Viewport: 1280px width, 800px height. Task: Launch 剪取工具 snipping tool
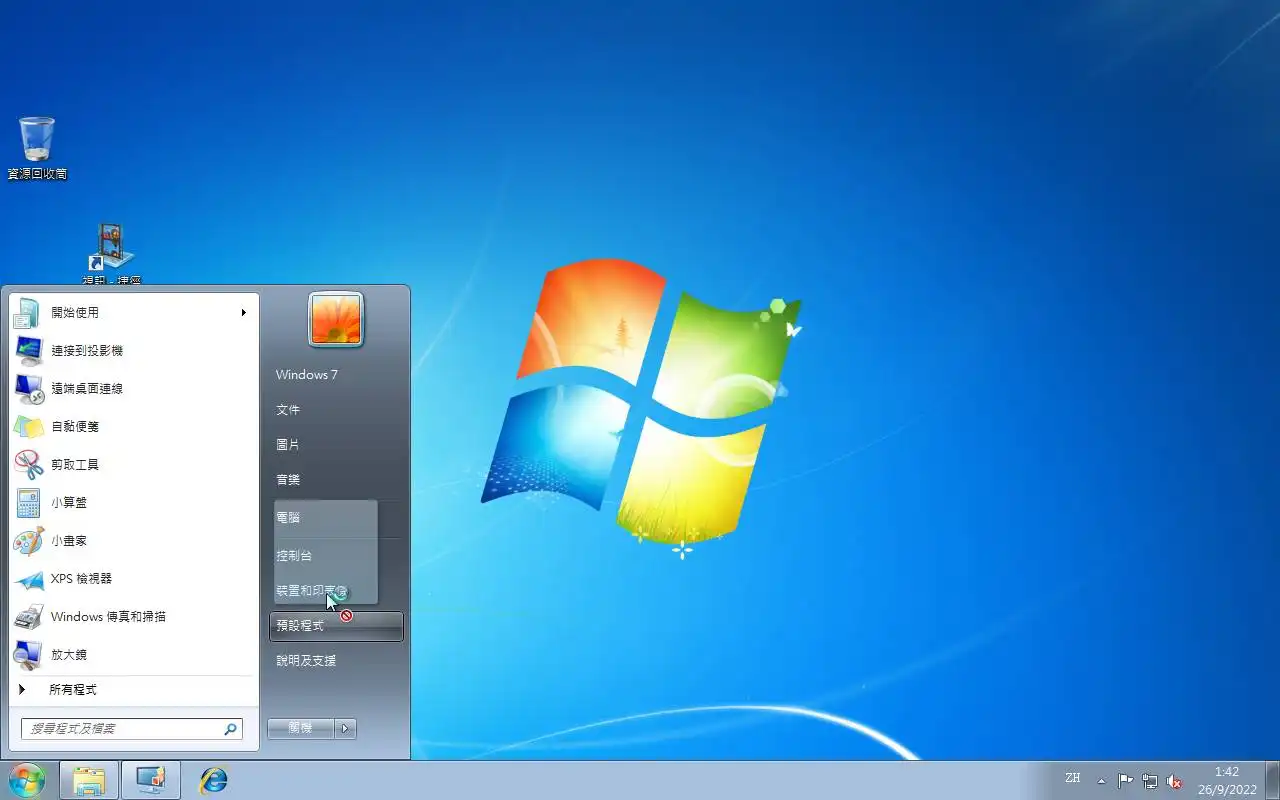134,464
